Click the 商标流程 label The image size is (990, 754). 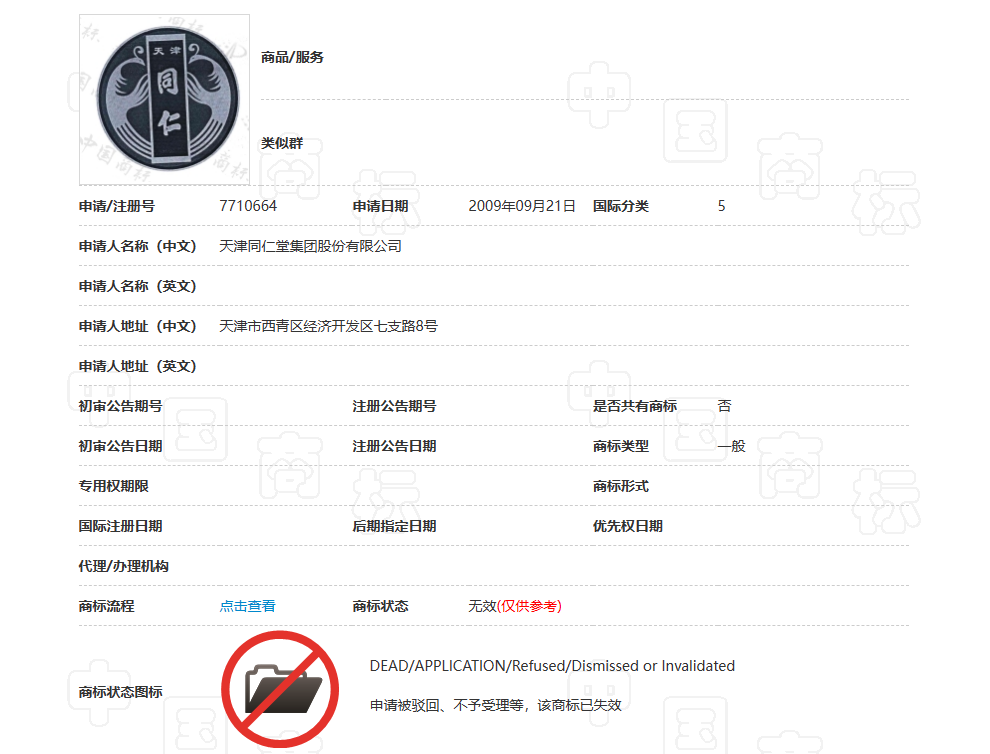(x=106, y=606)
